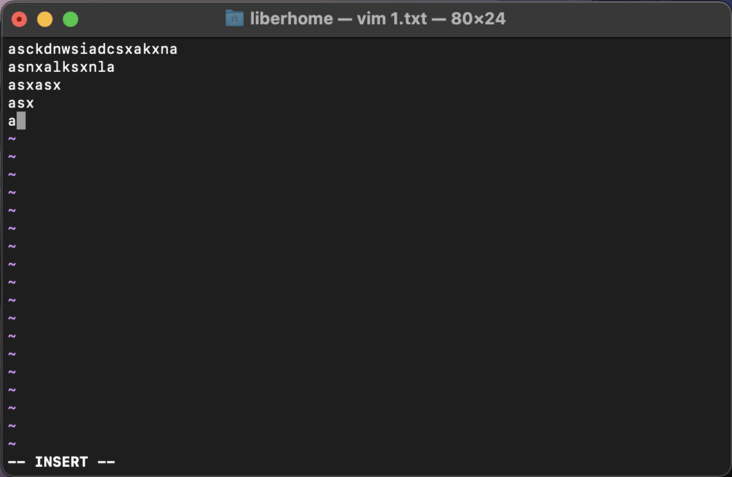Click the final character of asckdnwsiadcsxakxna
This screenshot has height=477, width=732.
pos(173,49)
